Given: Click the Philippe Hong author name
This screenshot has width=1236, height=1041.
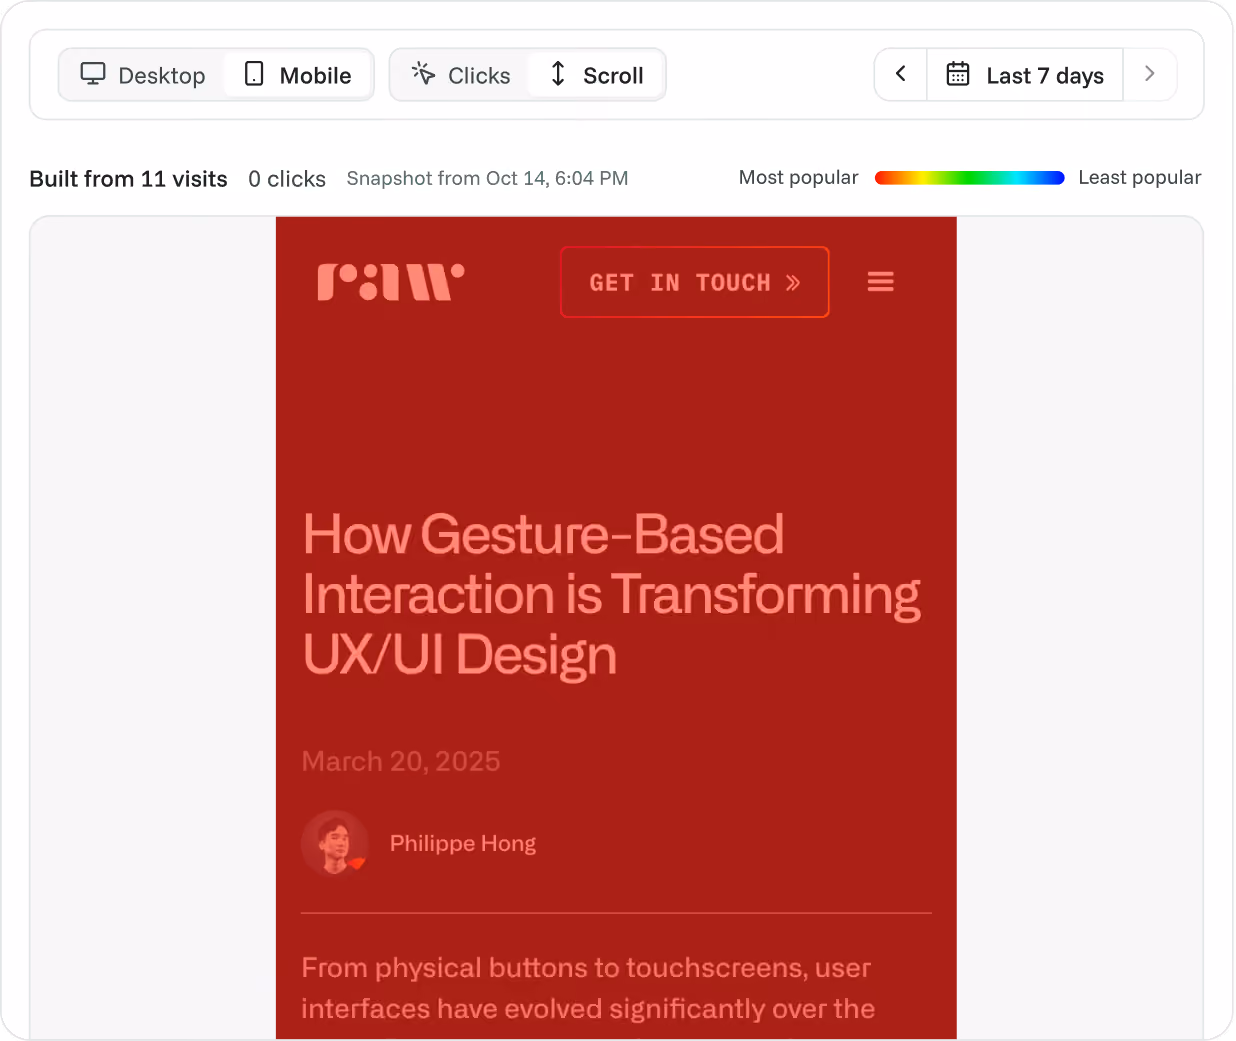Looking at the screenshot, I should pyautogui.click(x=463, y=843).
